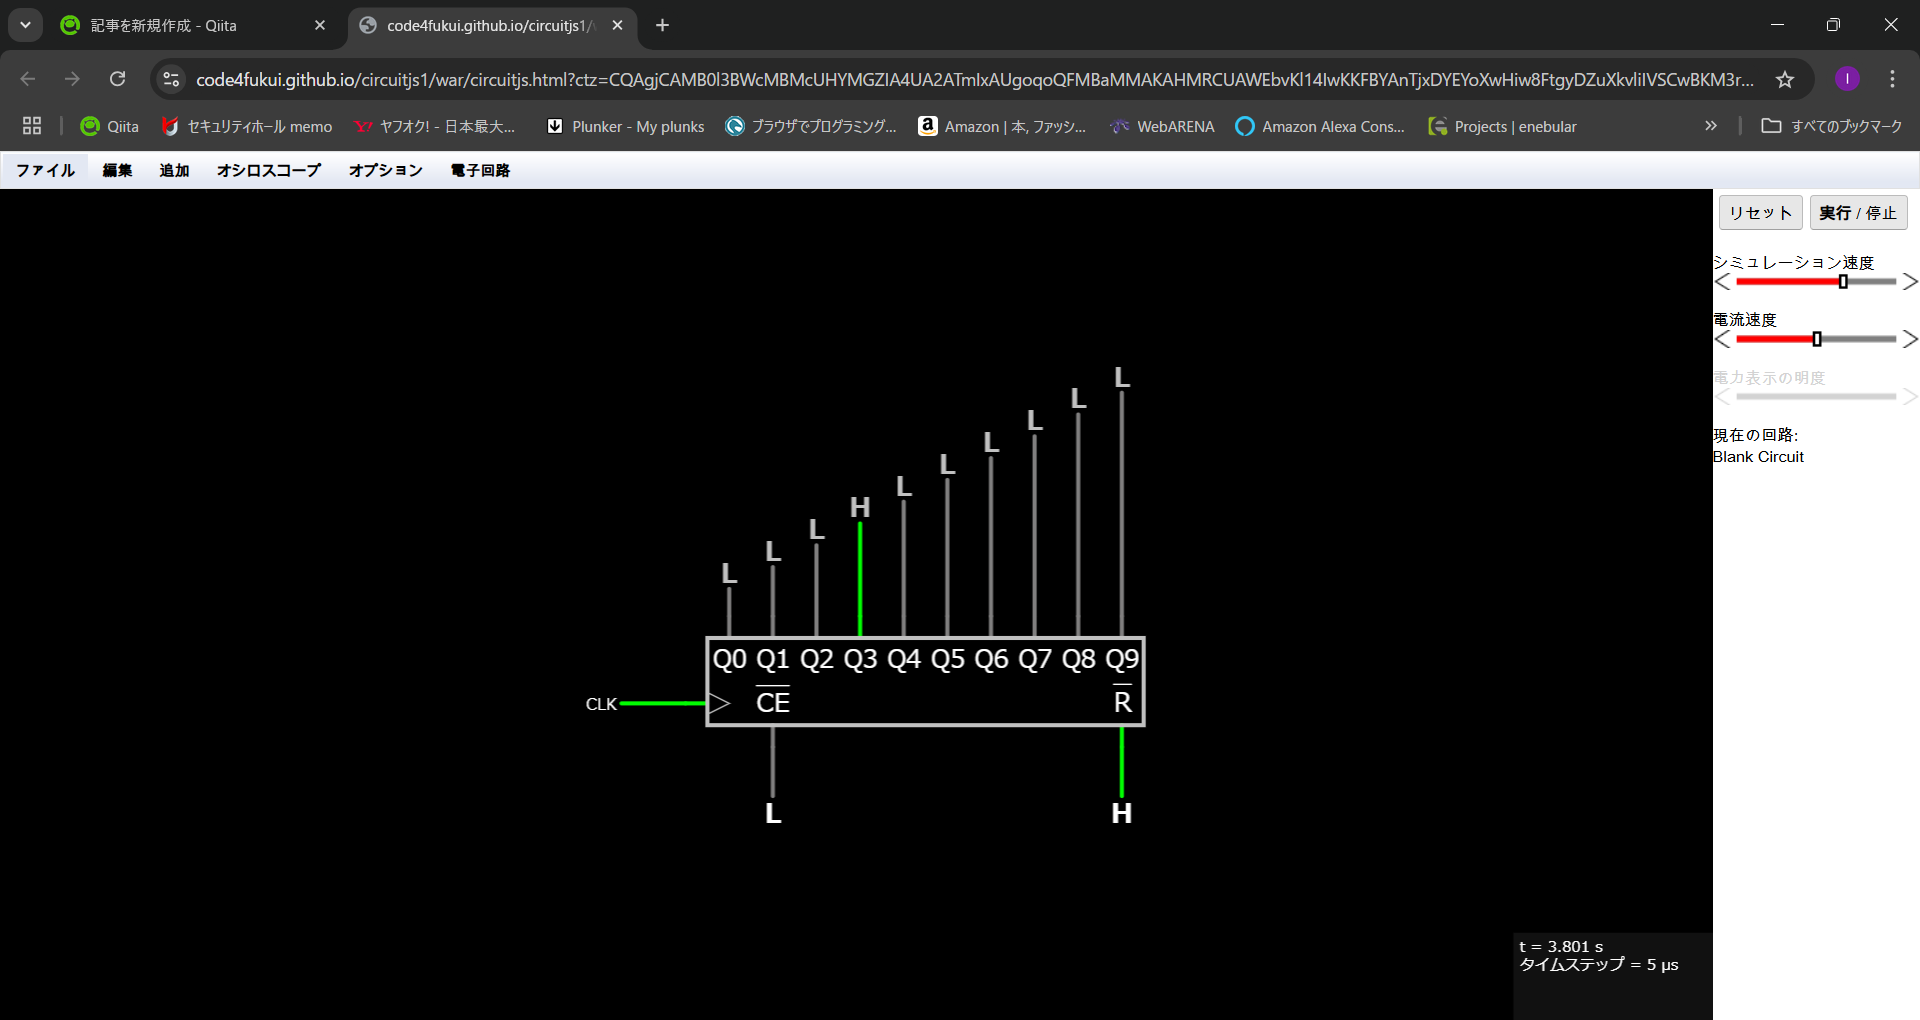Click the Q3 output H indicator

(860, 507)
